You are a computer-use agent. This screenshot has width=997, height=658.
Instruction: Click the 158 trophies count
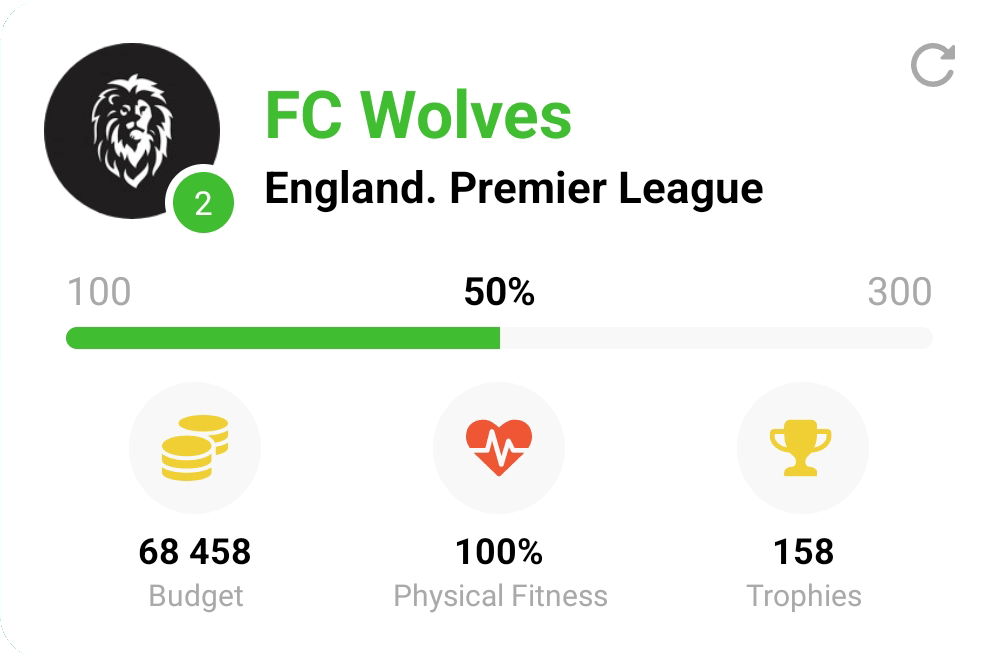(x=803, y=551)
